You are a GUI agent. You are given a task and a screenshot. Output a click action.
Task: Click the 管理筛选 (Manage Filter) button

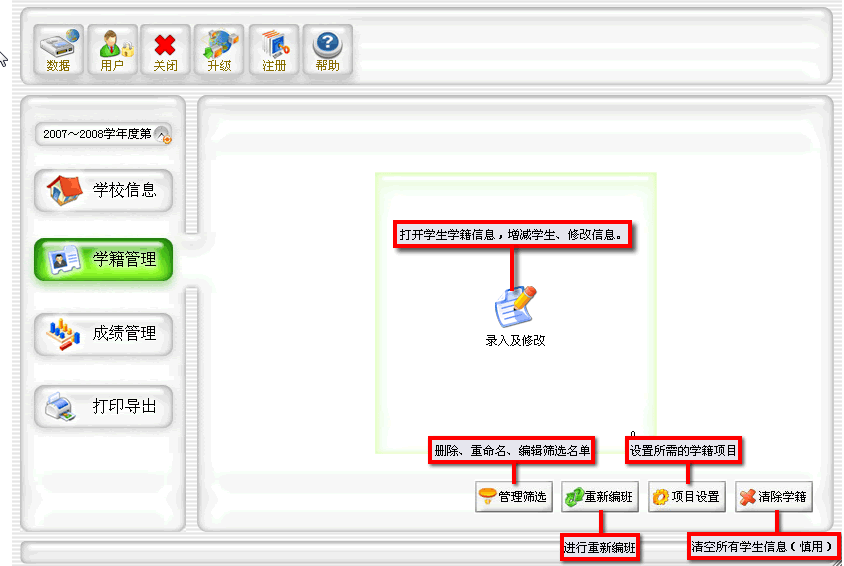tap(514, 496)
